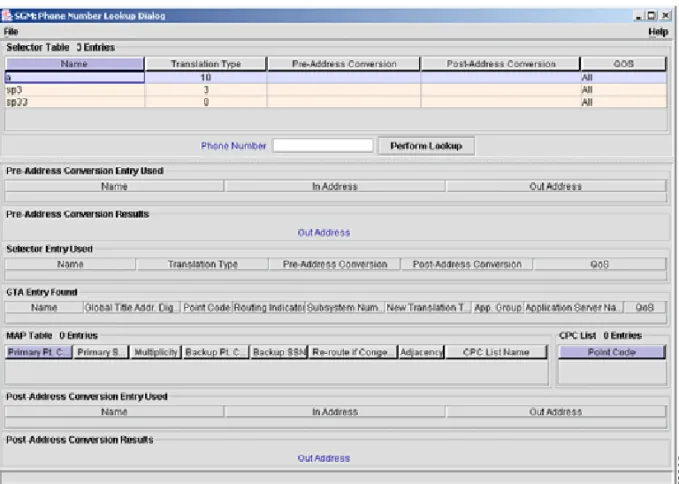The image size is (679, 484).
Task: Click Global Title Addr. Dig header
Action: (131, 307)
